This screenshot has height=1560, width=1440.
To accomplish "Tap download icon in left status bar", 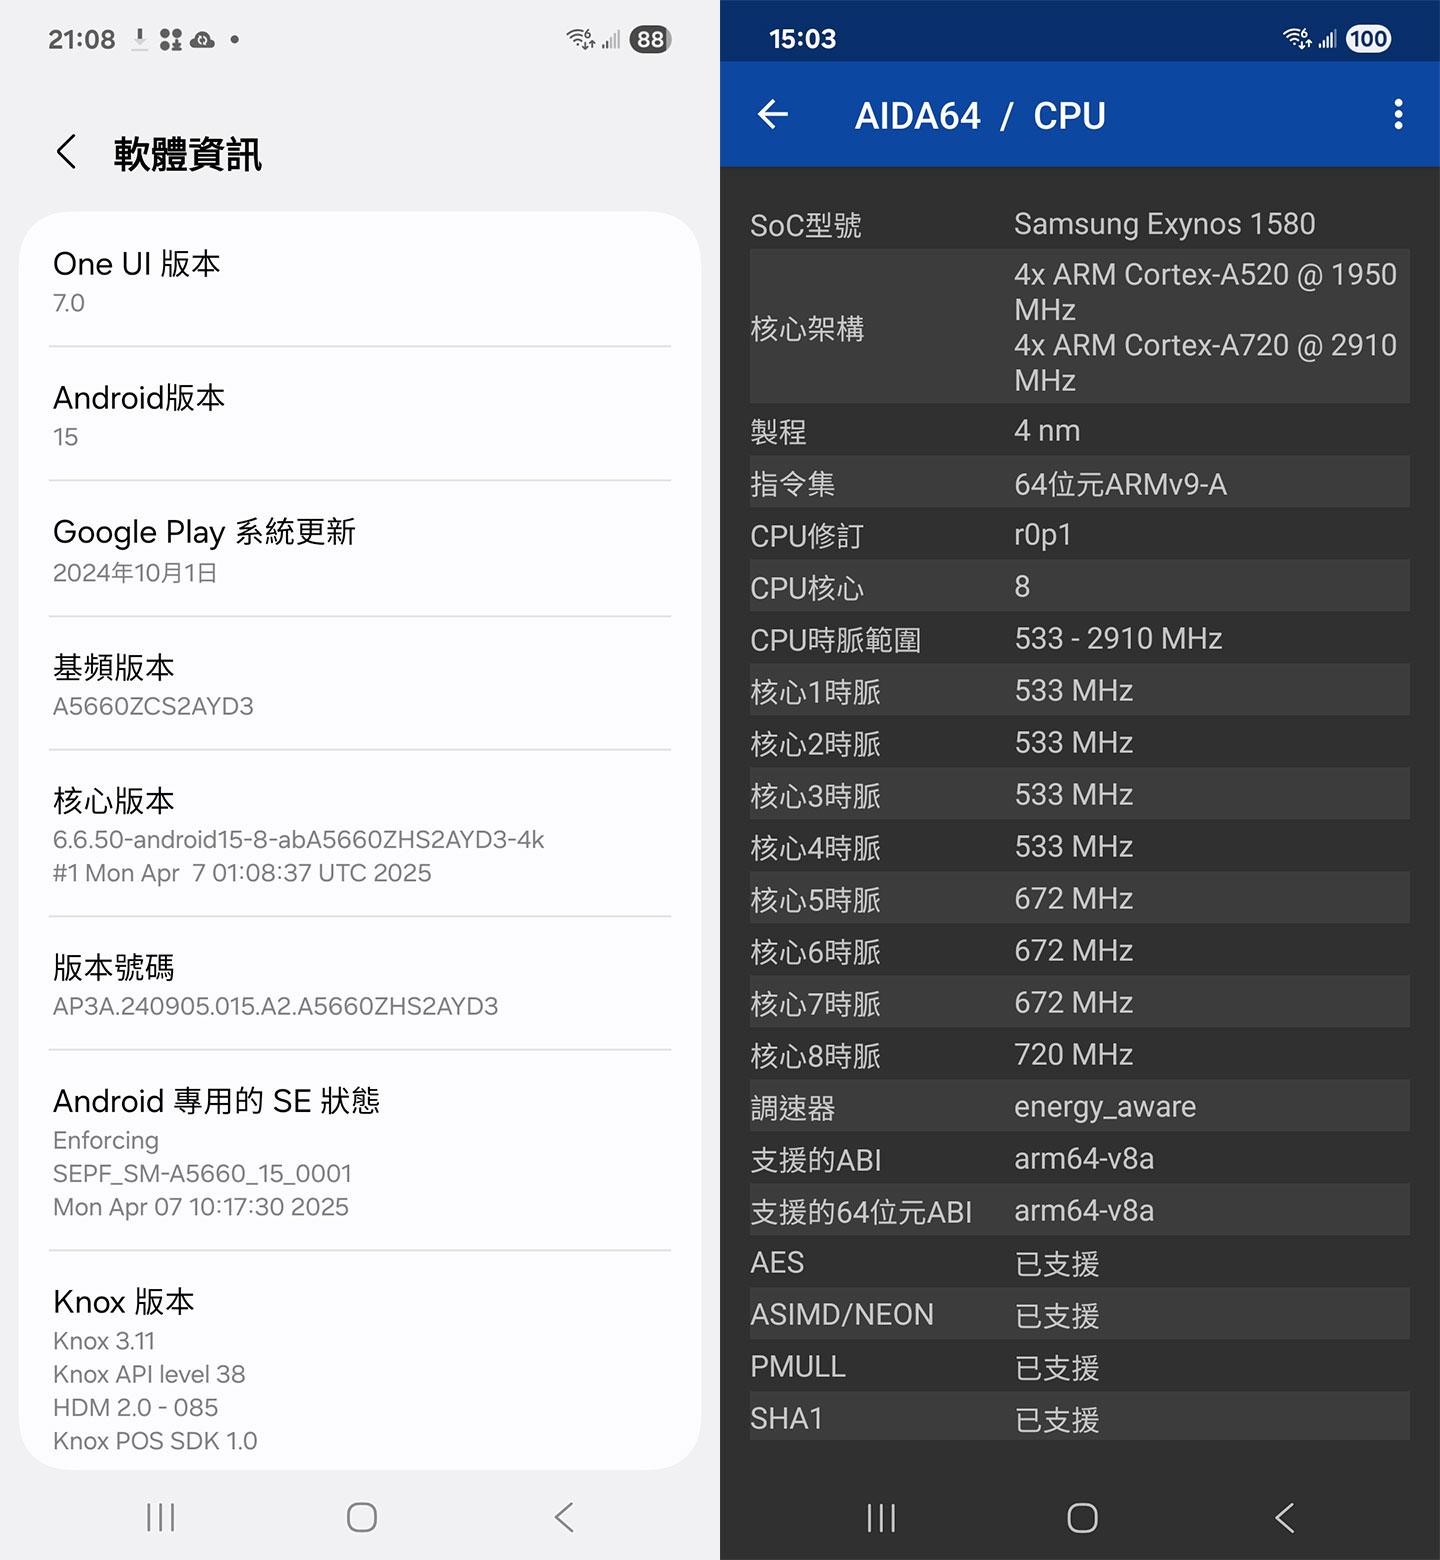I will click(x=140, y=39).
